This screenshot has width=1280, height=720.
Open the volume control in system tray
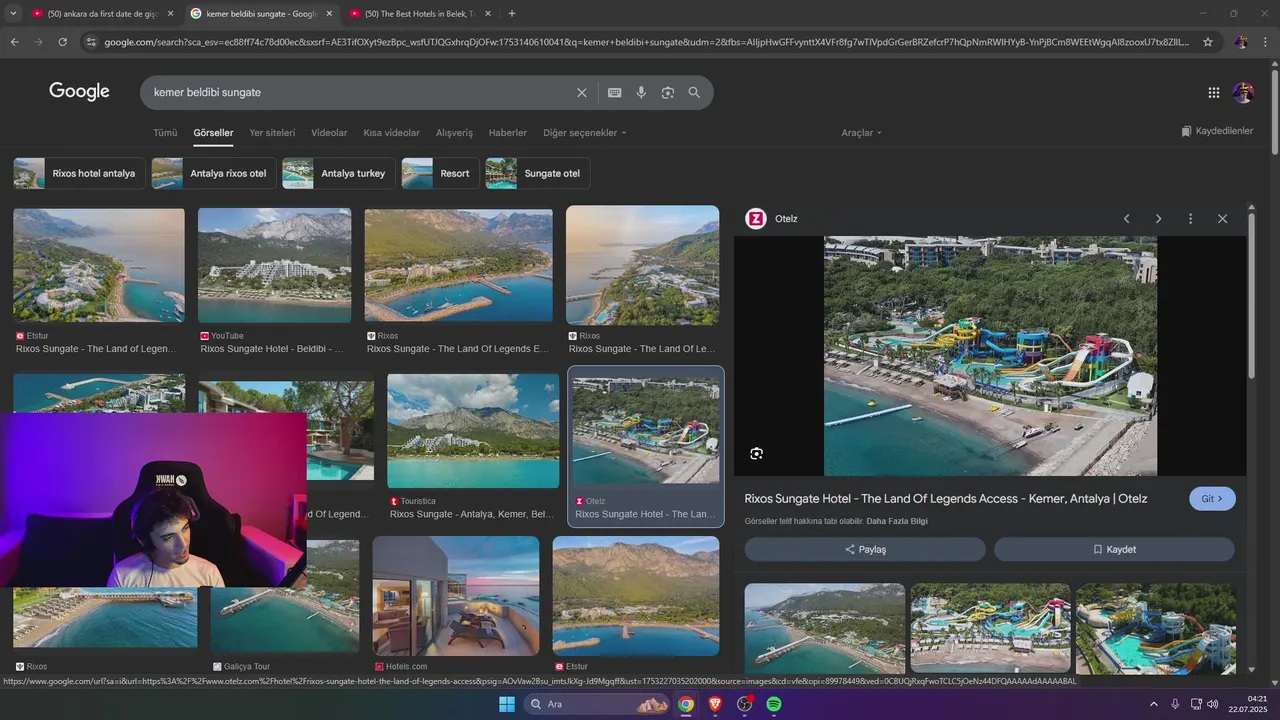1213,704
